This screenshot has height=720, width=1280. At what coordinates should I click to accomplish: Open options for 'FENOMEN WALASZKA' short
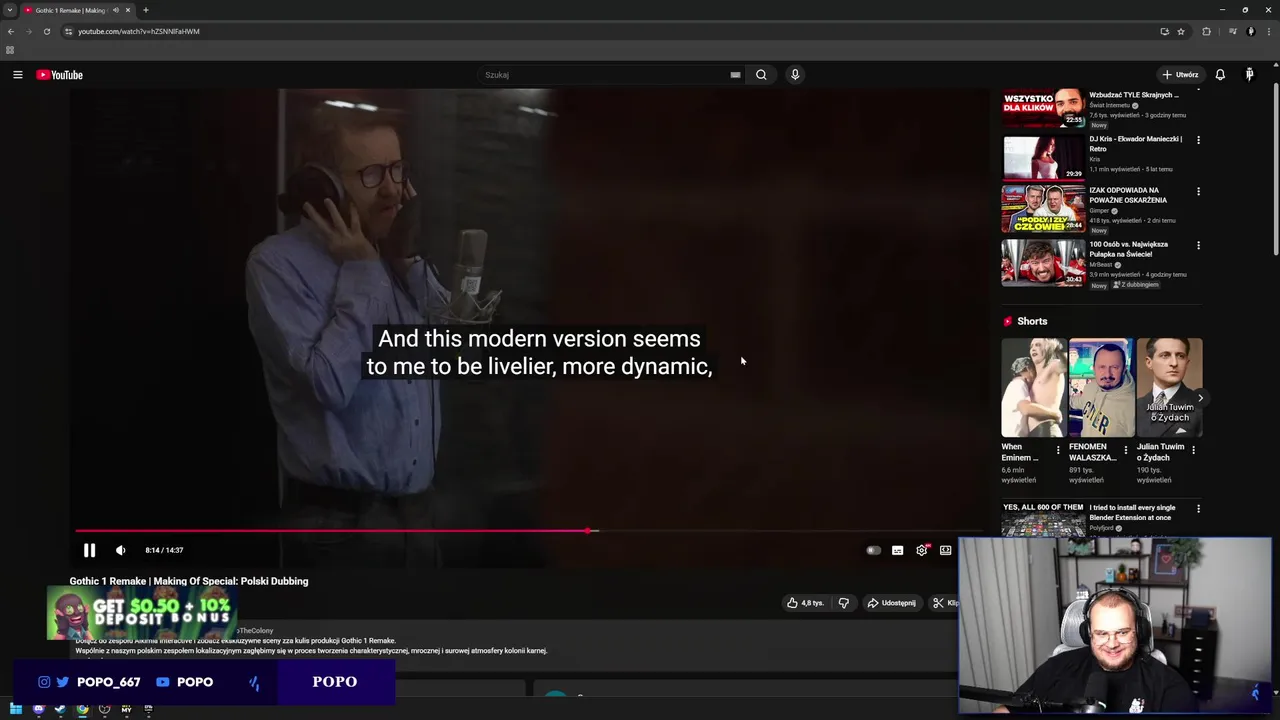(x=1126, y=450)
